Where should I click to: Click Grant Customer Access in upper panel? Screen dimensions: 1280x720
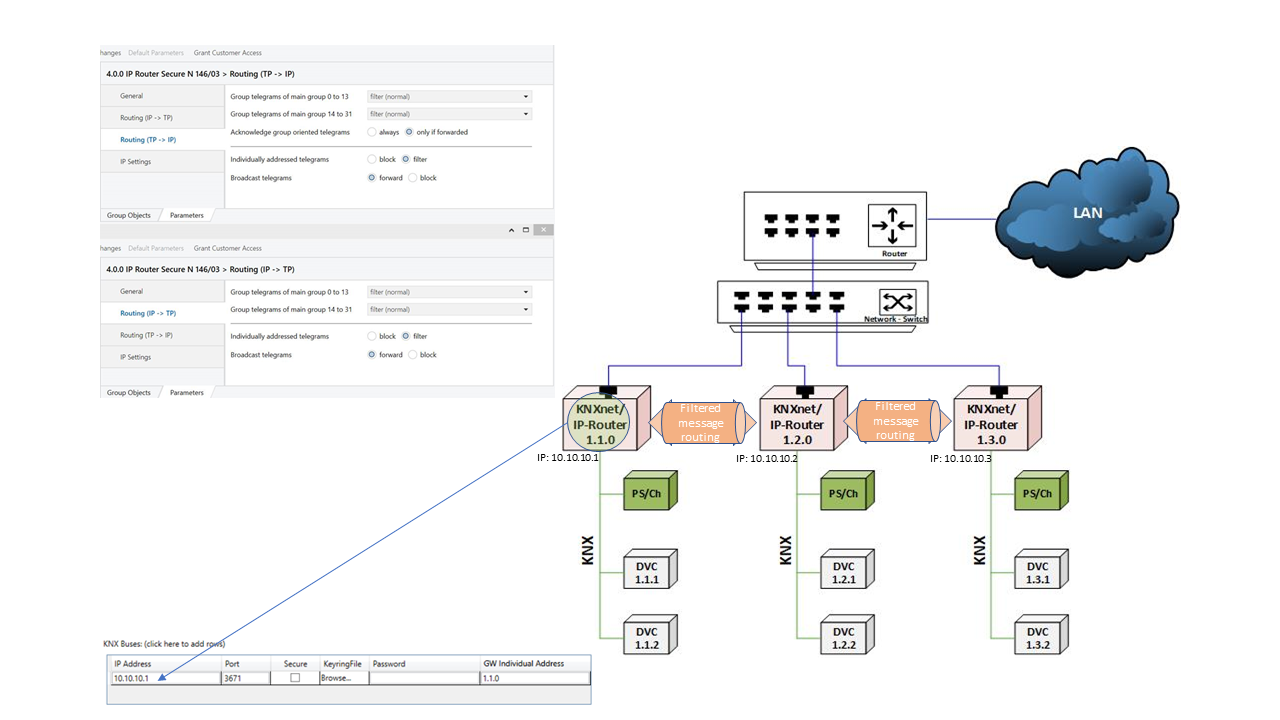pos(228,52)
